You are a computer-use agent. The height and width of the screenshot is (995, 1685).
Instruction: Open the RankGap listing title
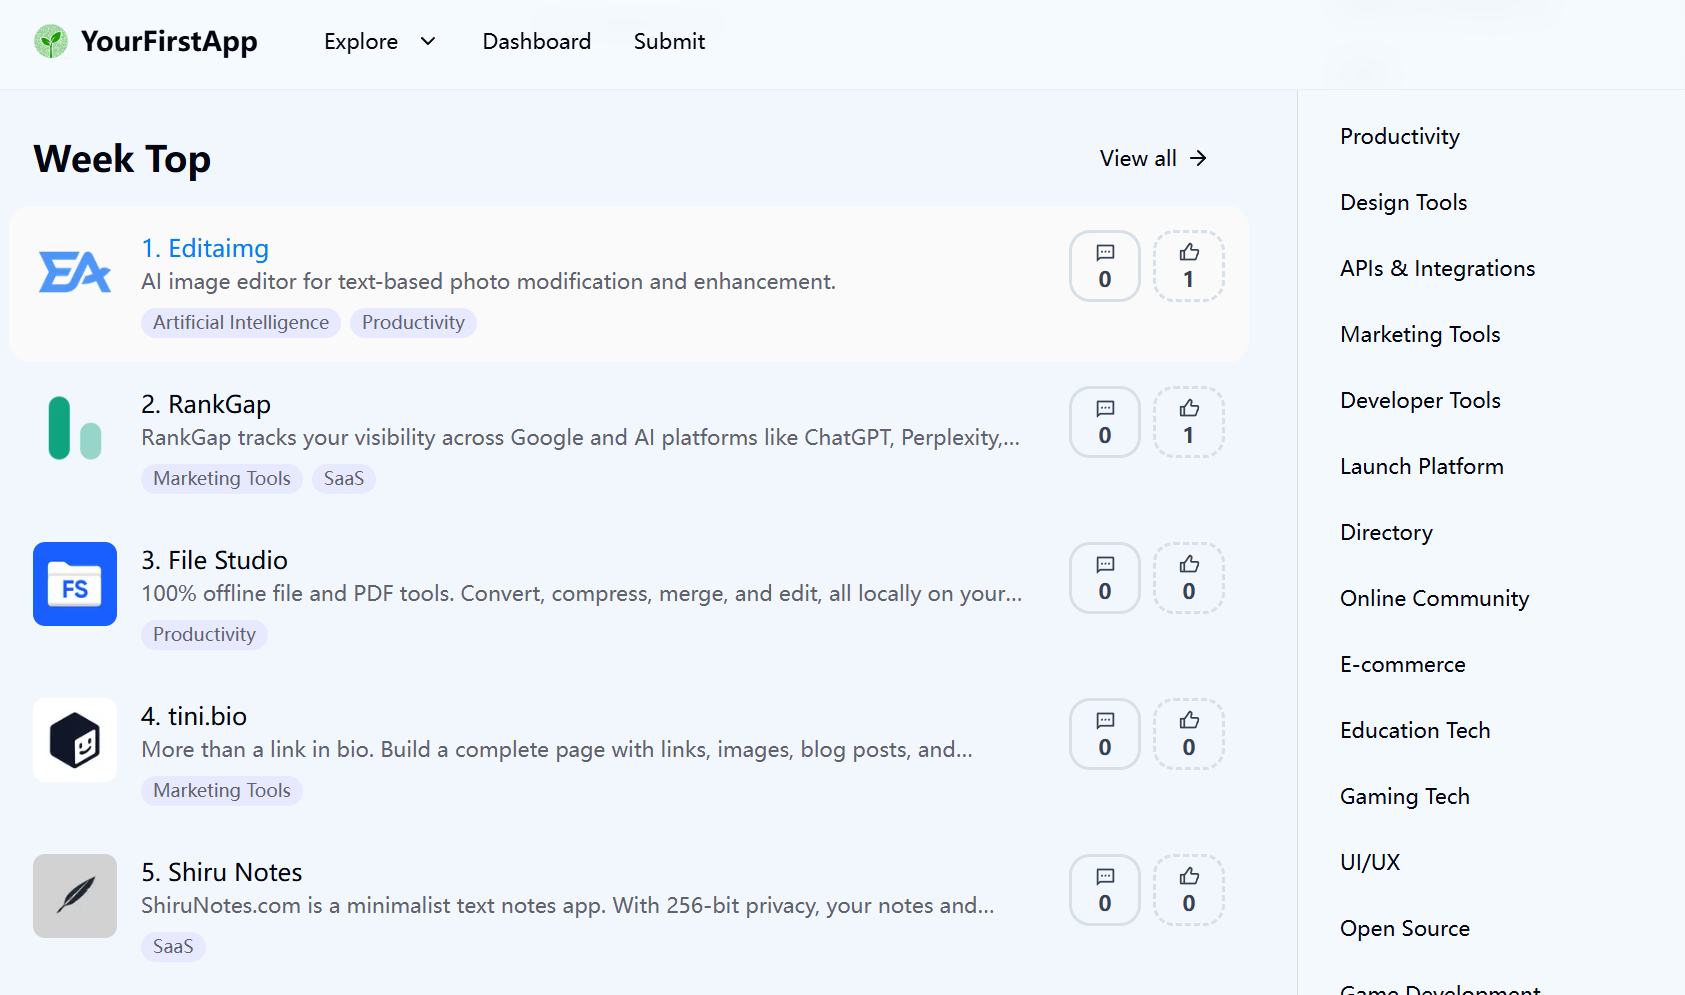tap(206, 404)
